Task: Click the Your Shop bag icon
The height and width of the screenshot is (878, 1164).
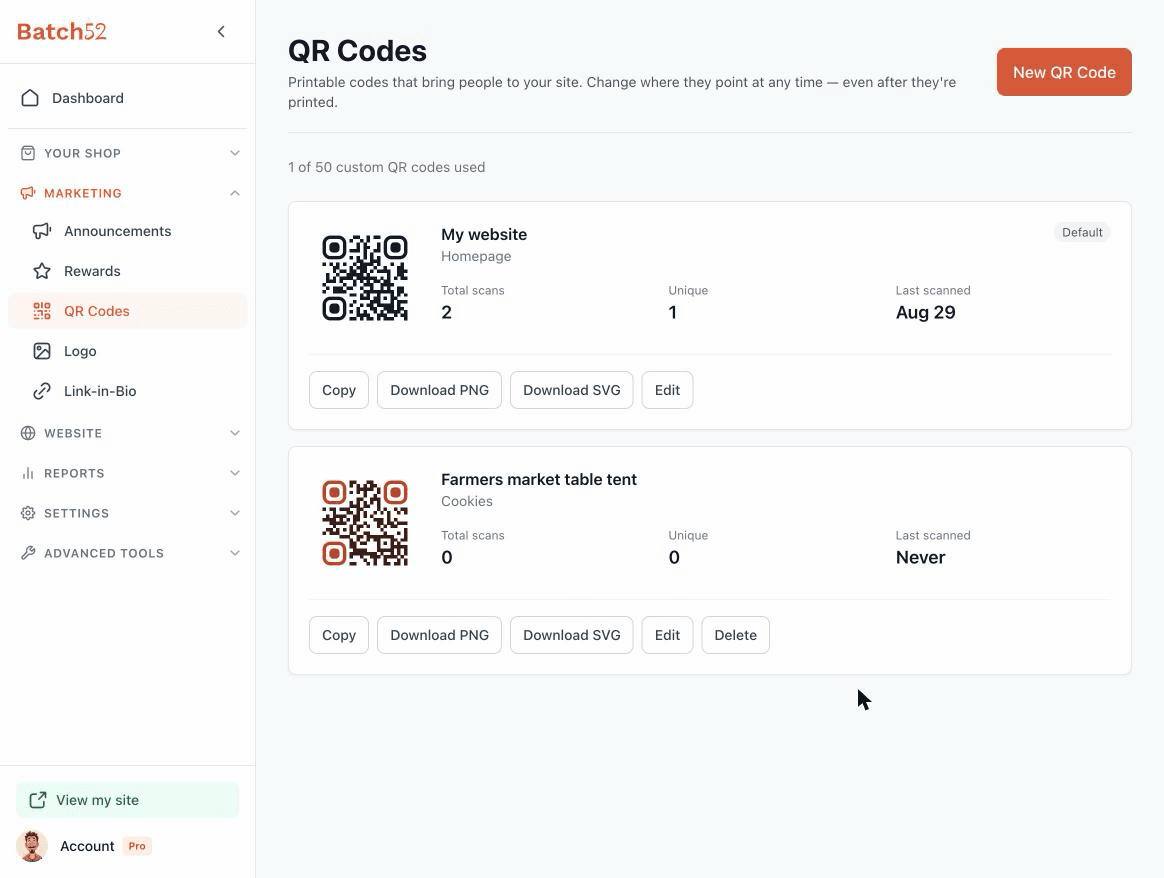Action: point(28,153)
